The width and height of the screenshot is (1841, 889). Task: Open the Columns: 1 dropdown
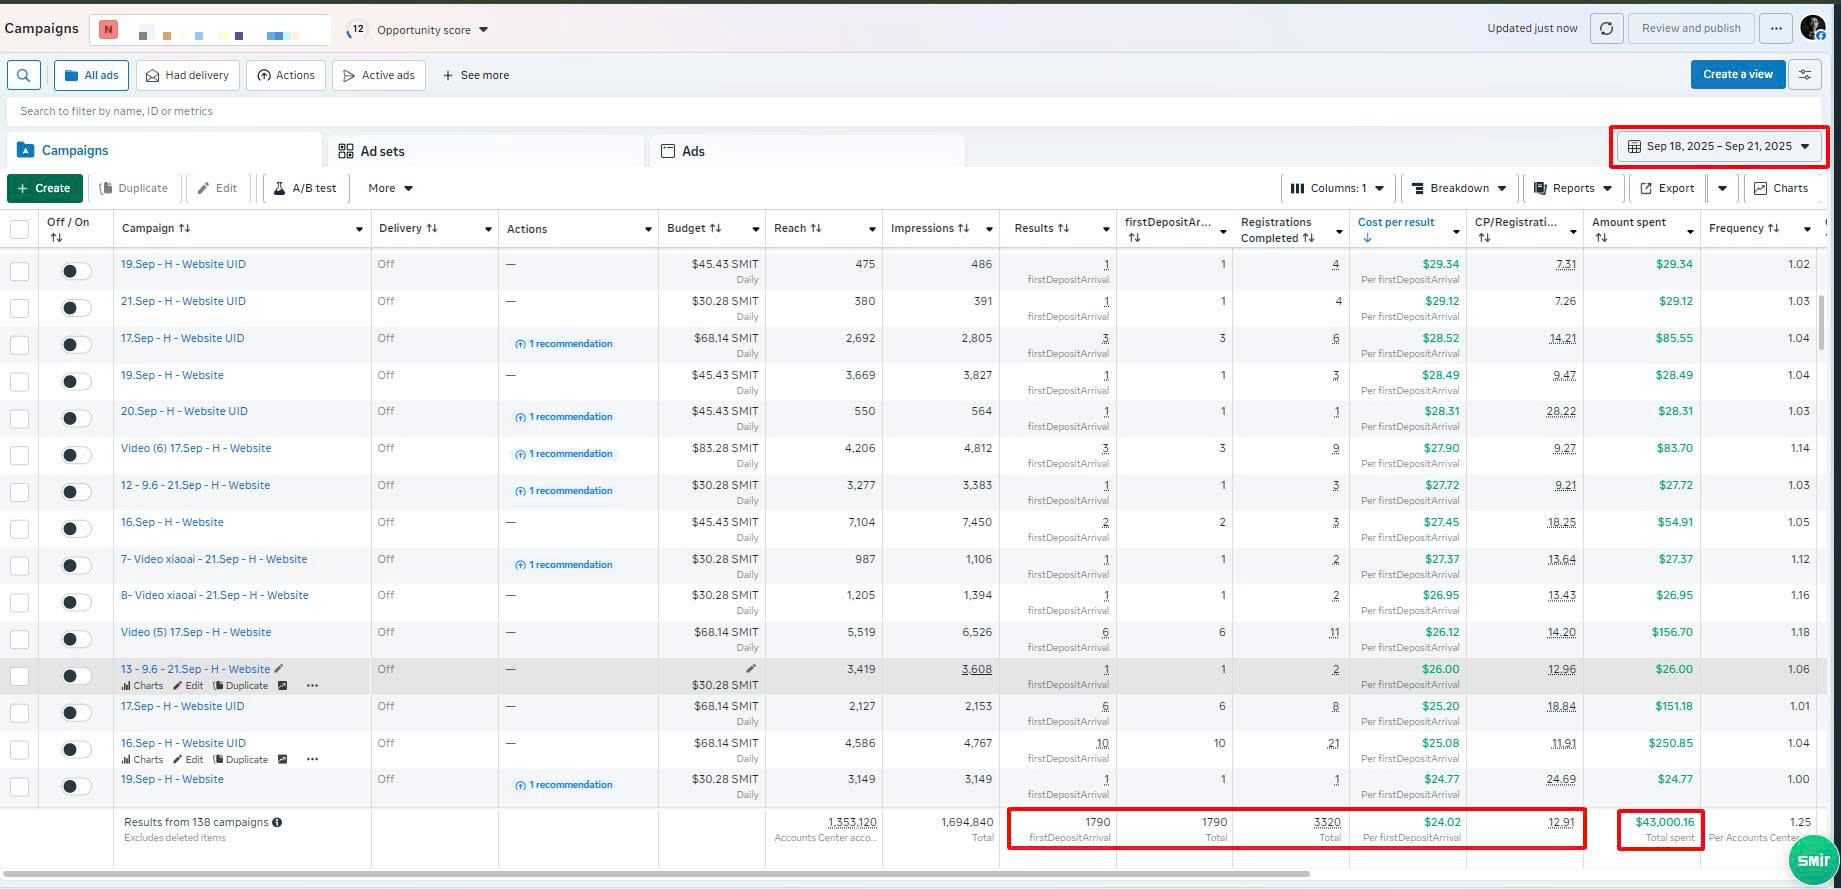pos(1338,188)
